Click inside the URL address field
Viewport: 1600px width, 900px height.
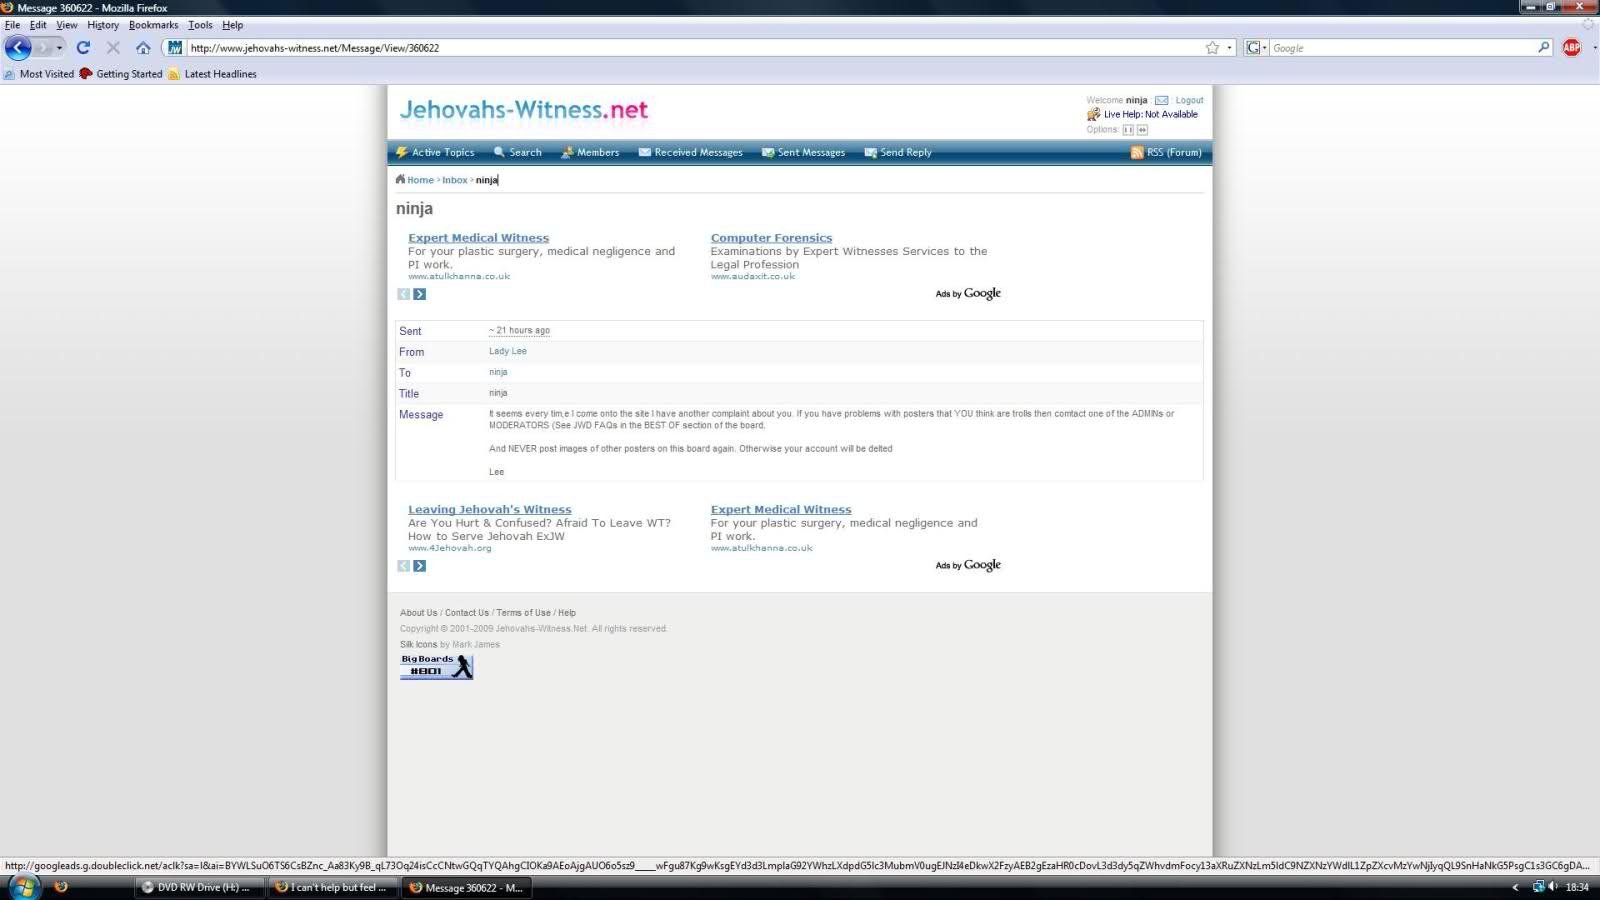(x=694, y=47)
